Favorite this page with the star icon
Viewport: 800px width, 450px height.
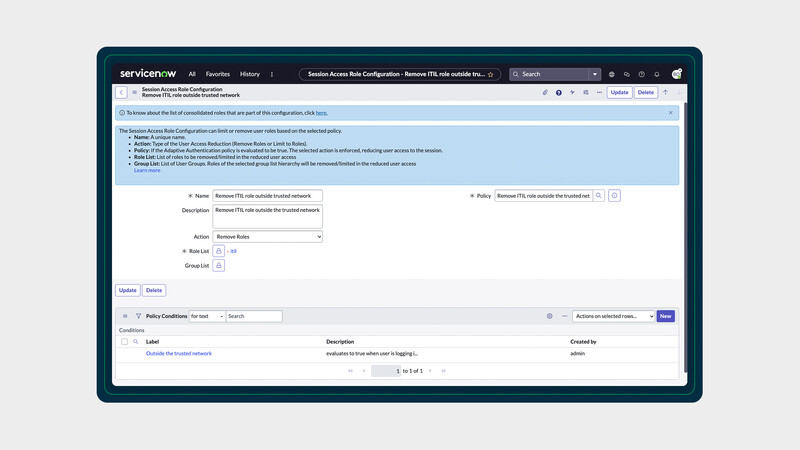(x=490, y=74)
